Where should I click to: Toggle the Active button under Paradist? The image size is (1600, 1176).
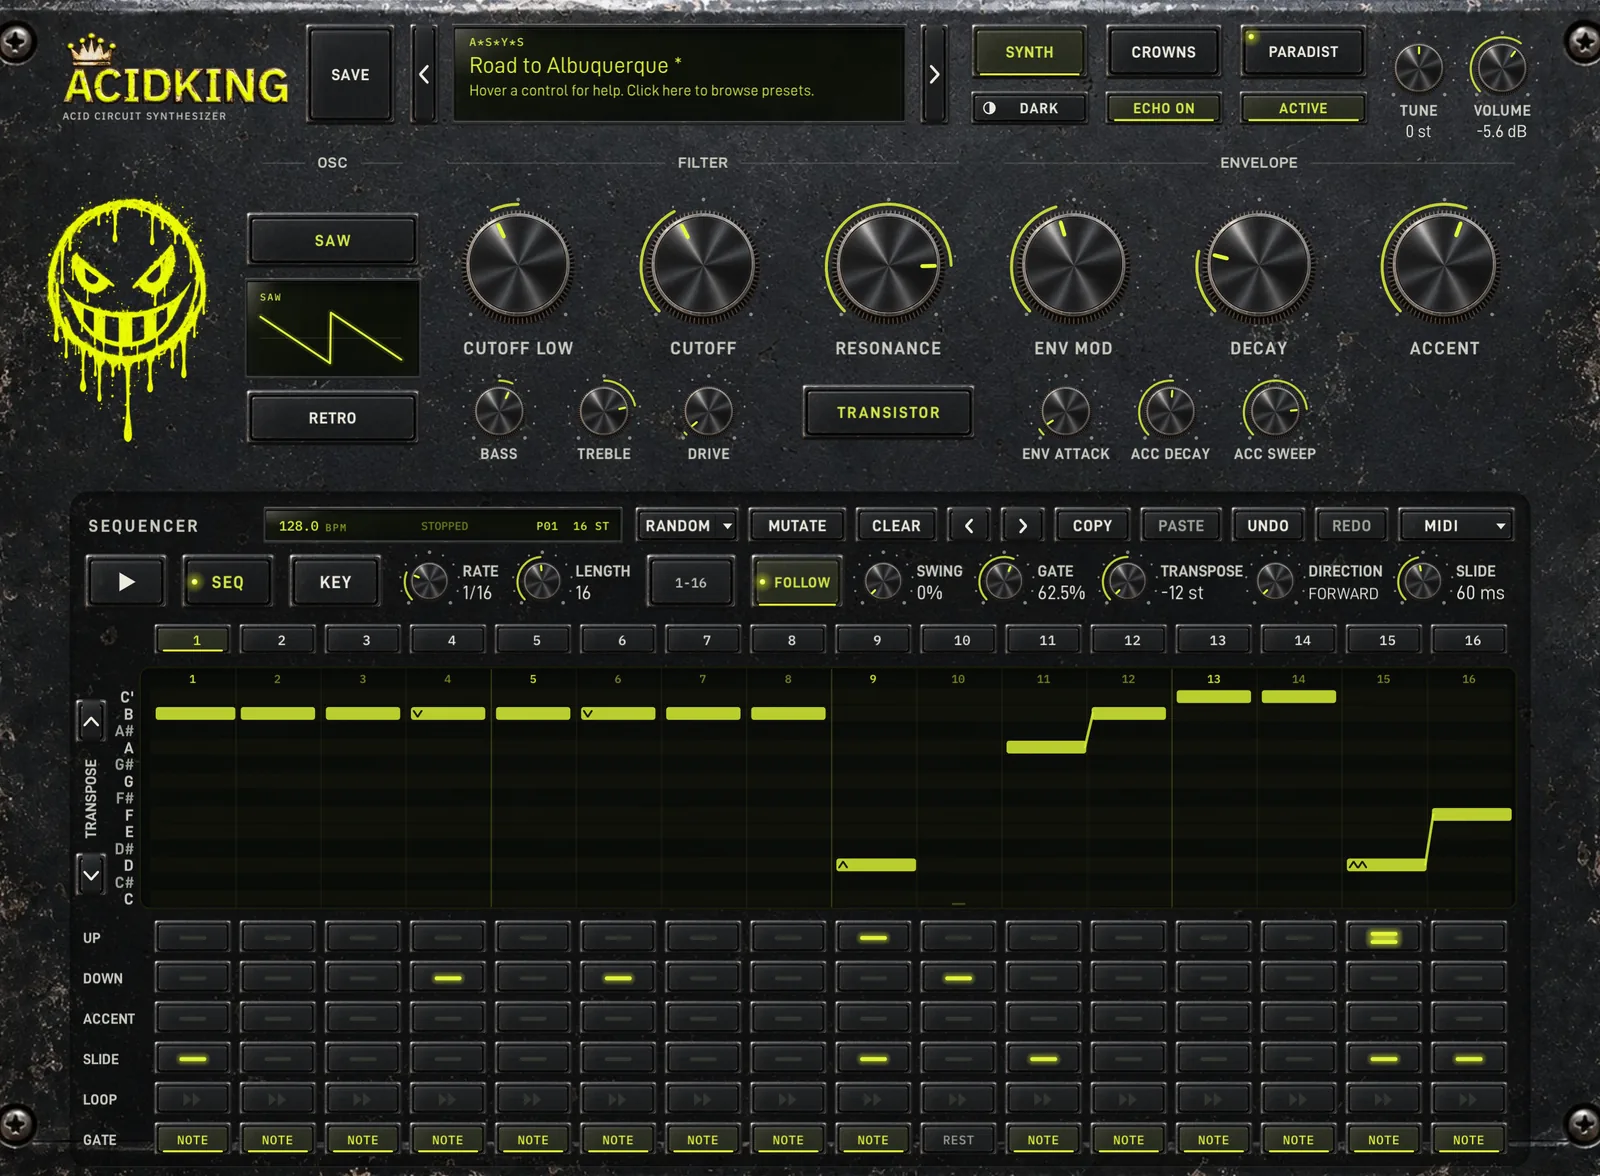pos(1302,108)
